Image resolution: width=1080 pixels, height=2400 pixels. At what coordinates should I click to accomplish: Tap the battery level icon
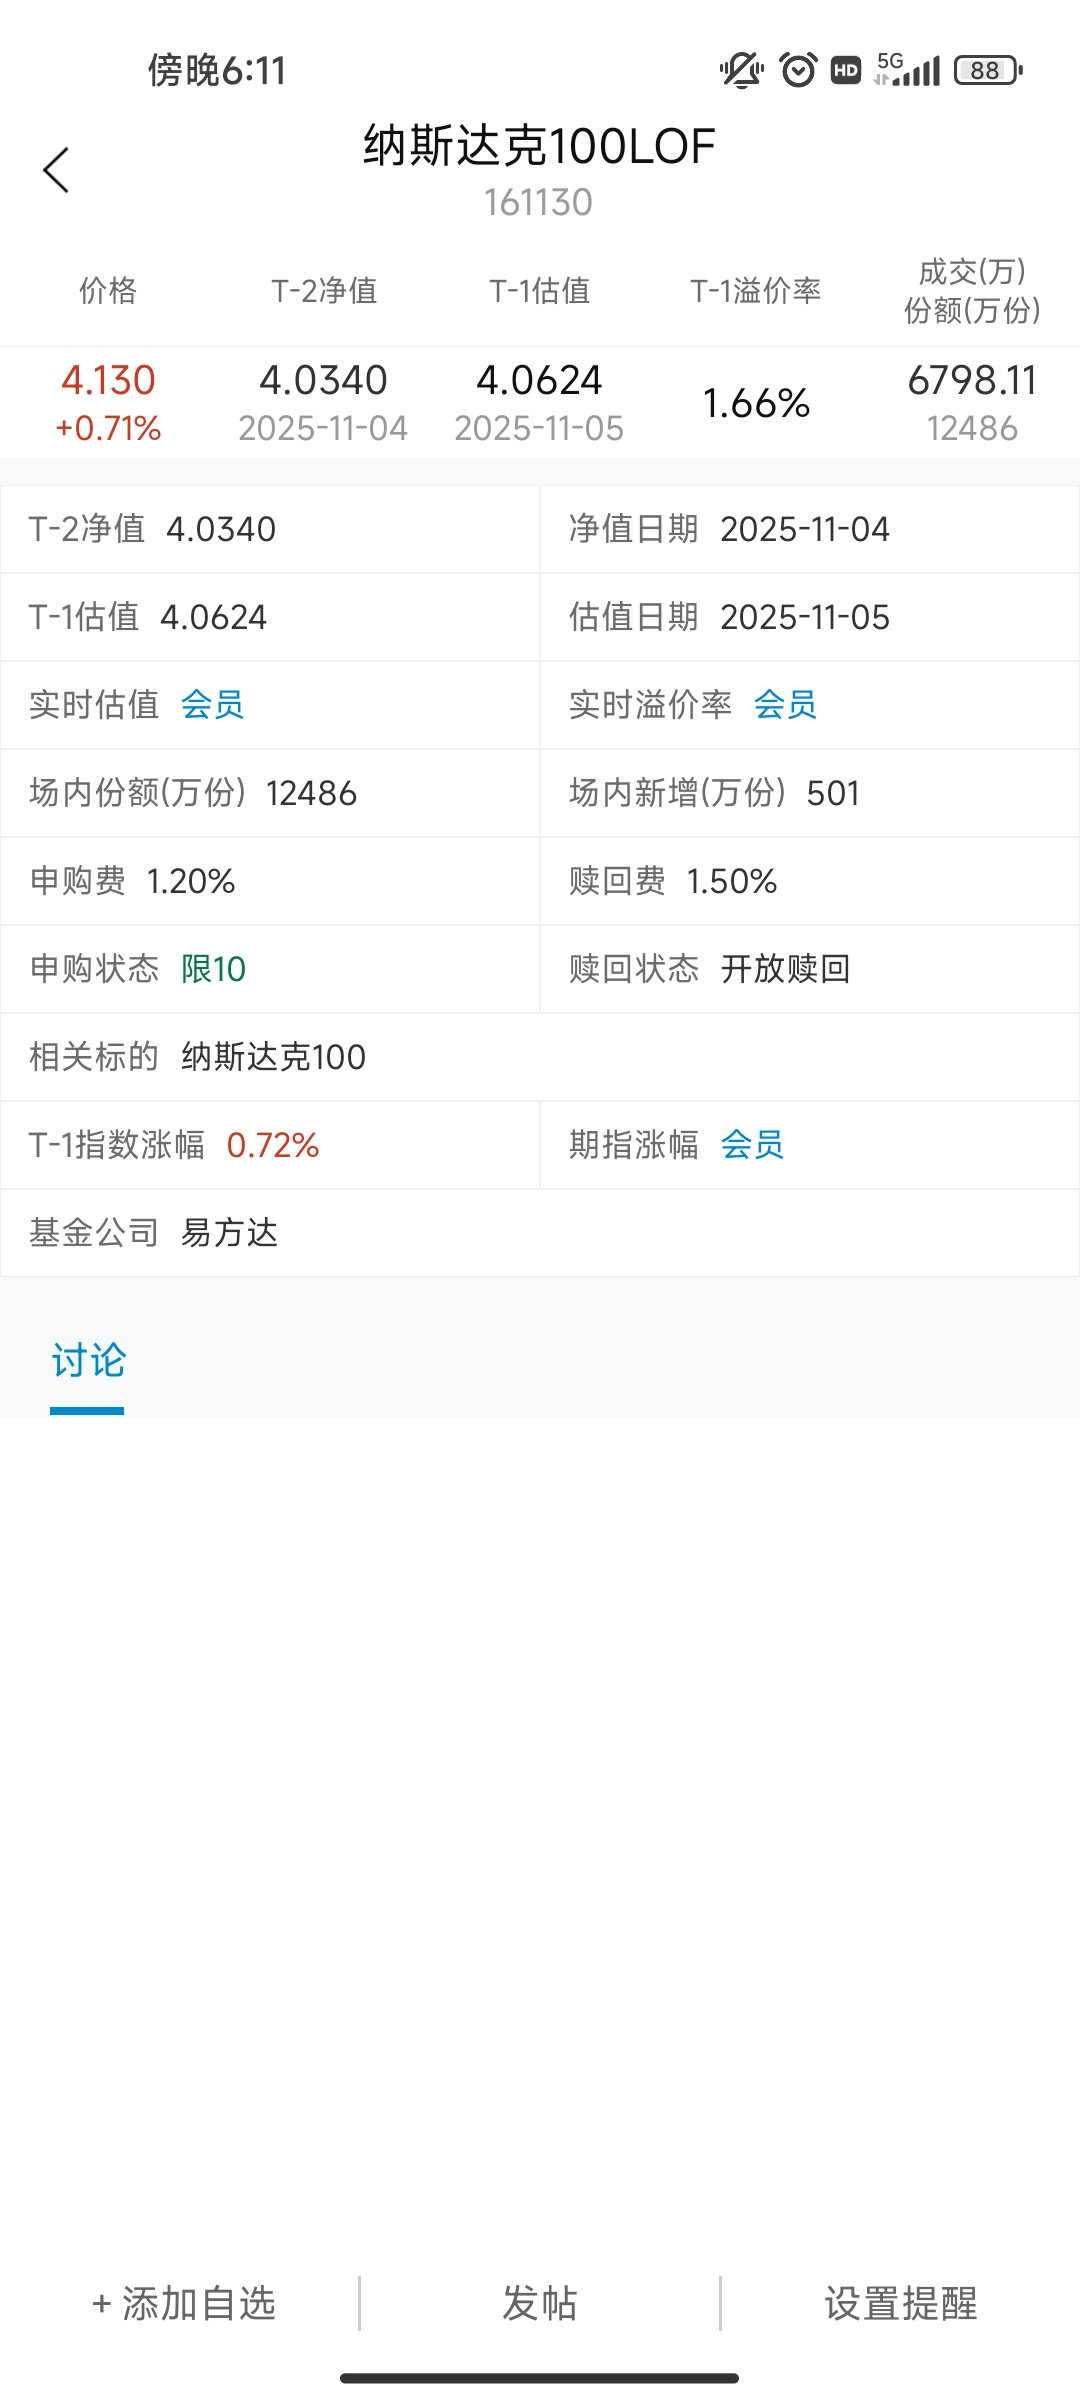[x=987, y=70]
